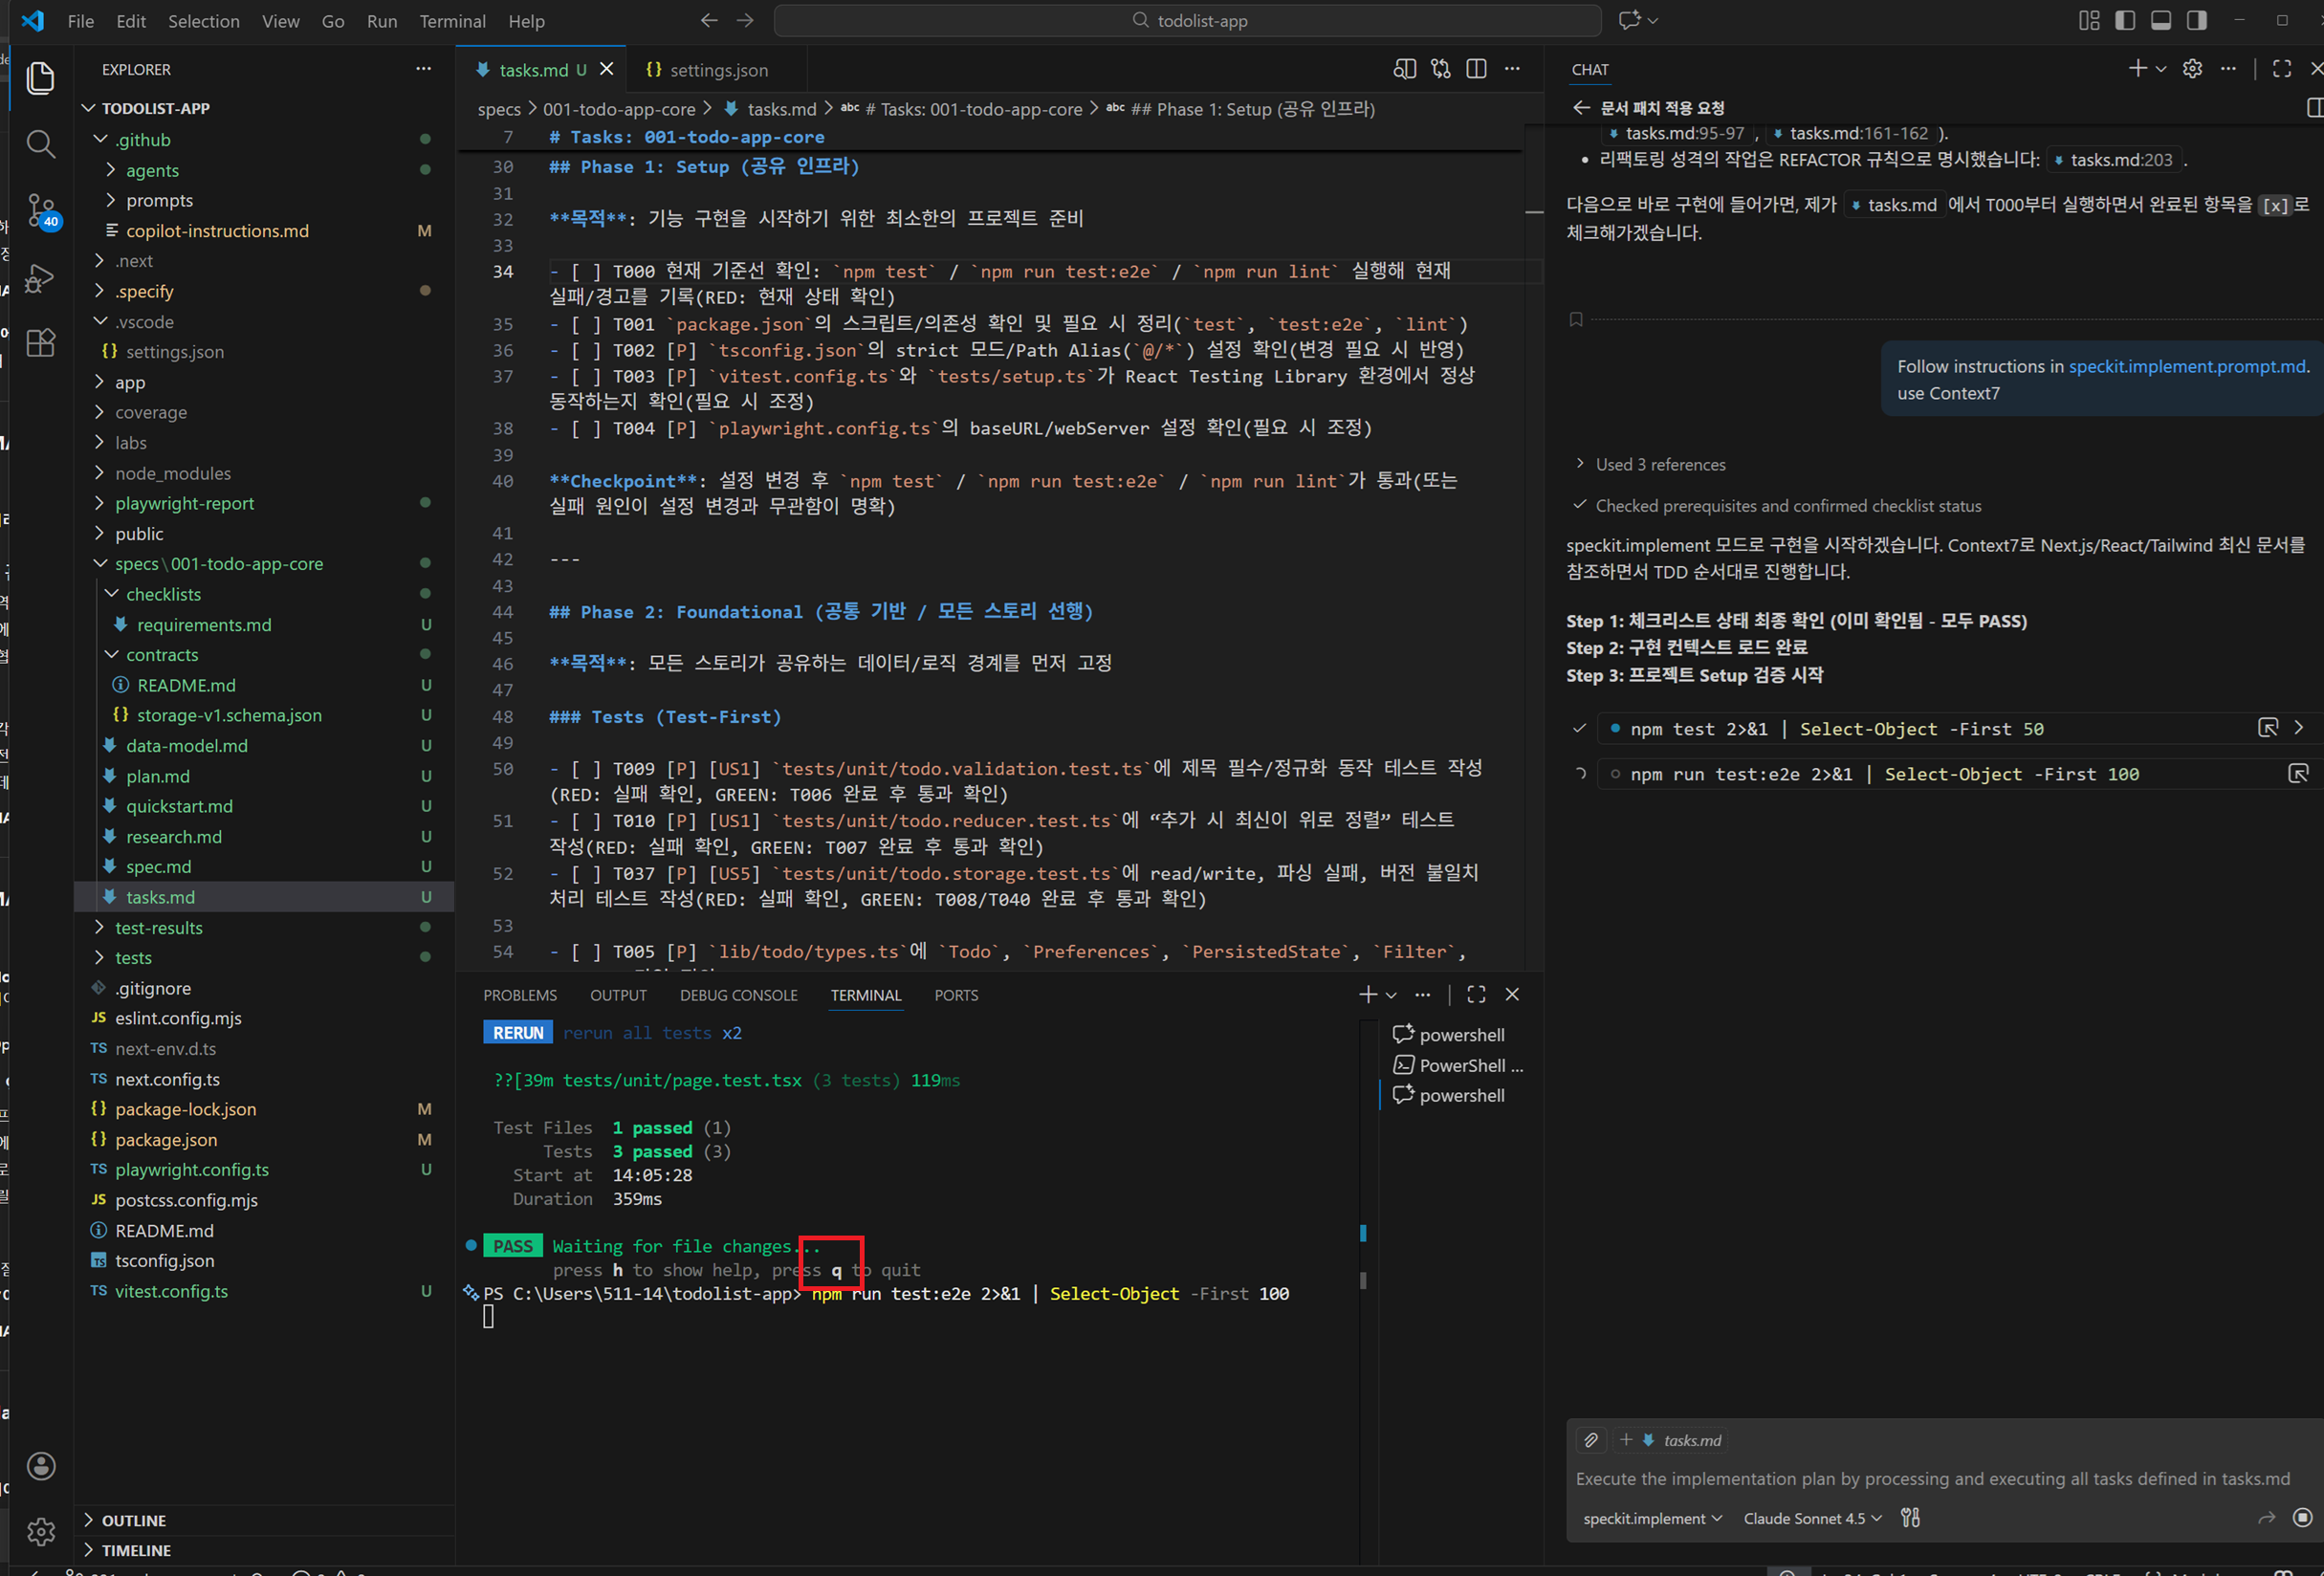Open the Claude Sonnet 4.5 model dropdown
Image resolution: width=2324 pixels, height=1576 pixels.
click(1812, 1518)
